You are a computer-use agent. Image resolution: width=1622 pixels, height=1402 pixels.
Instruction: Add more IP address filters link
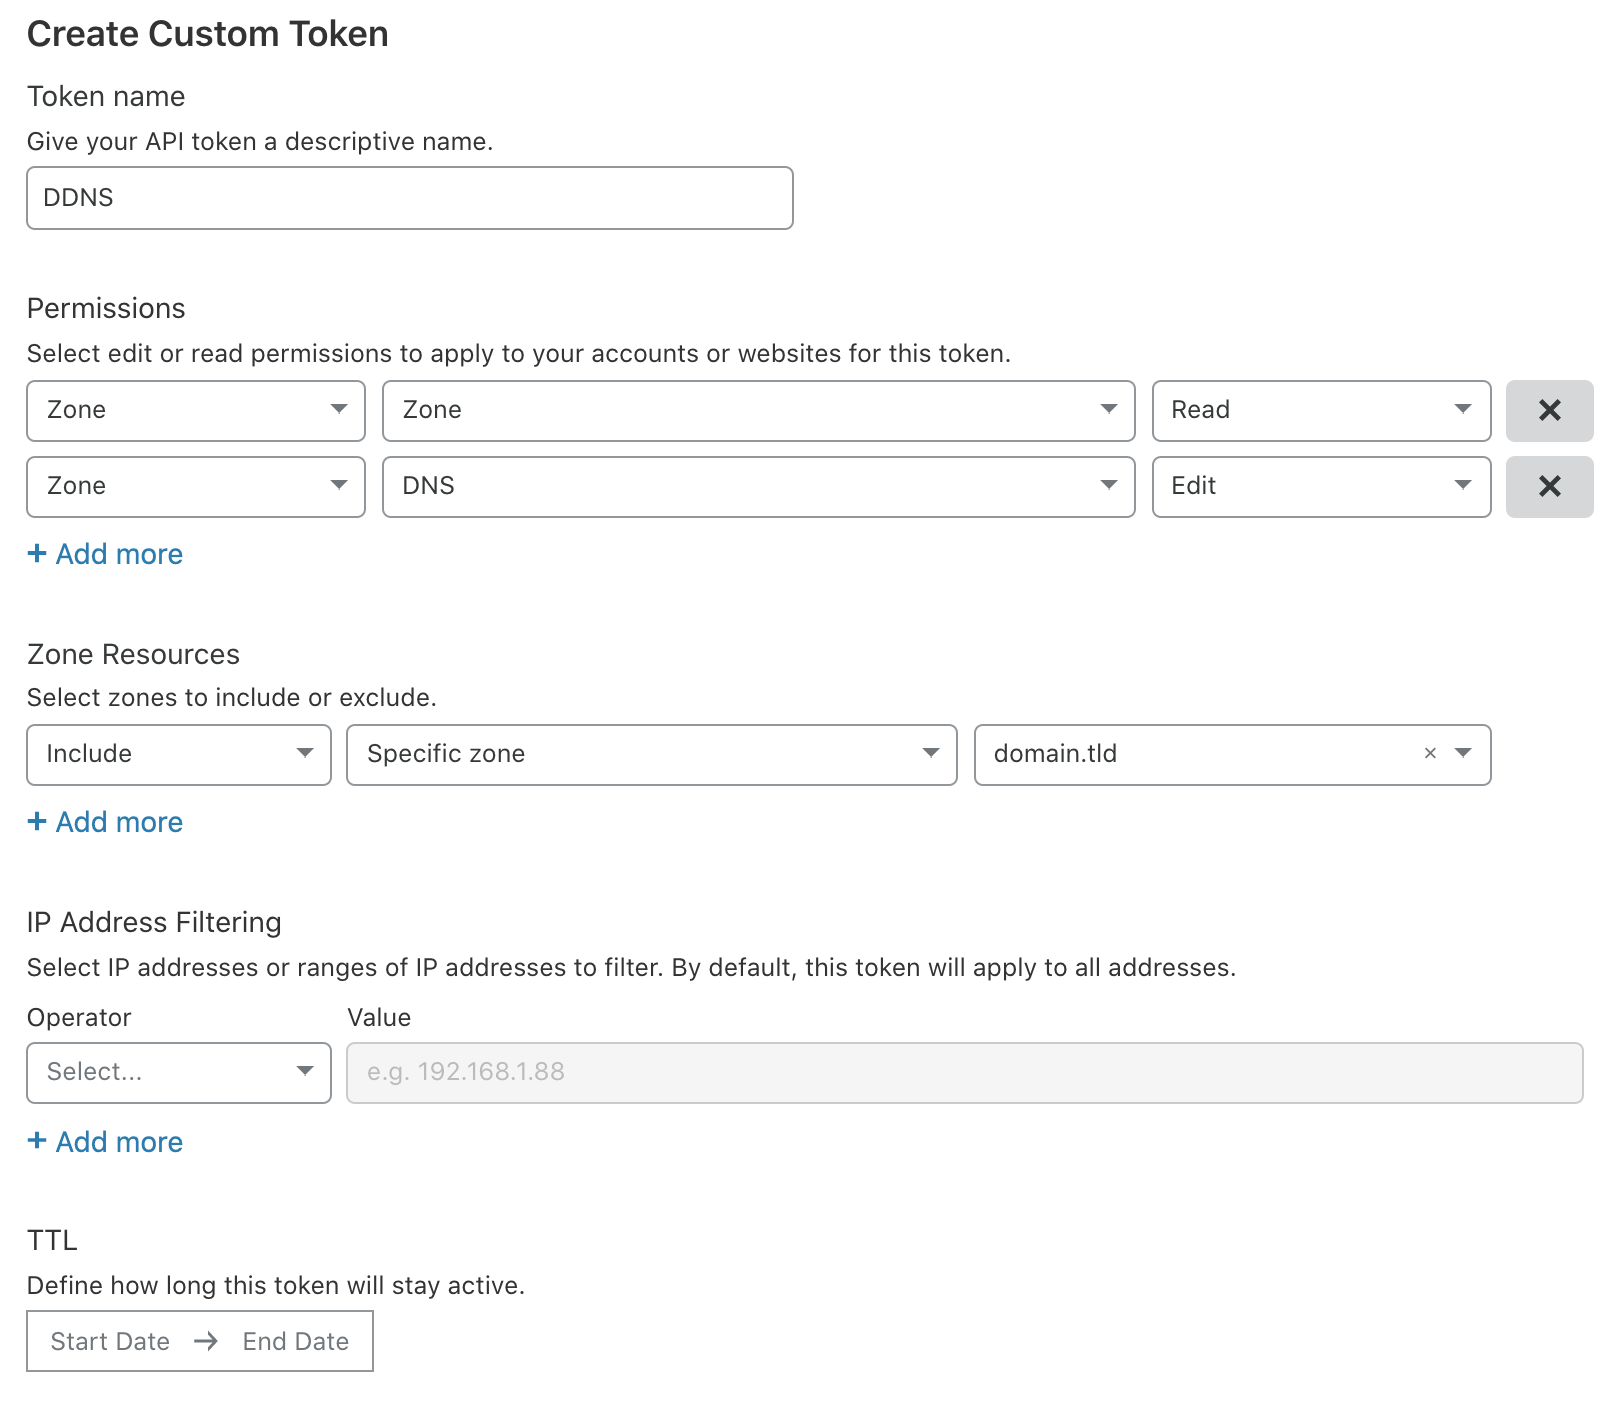pos(106,1142)
